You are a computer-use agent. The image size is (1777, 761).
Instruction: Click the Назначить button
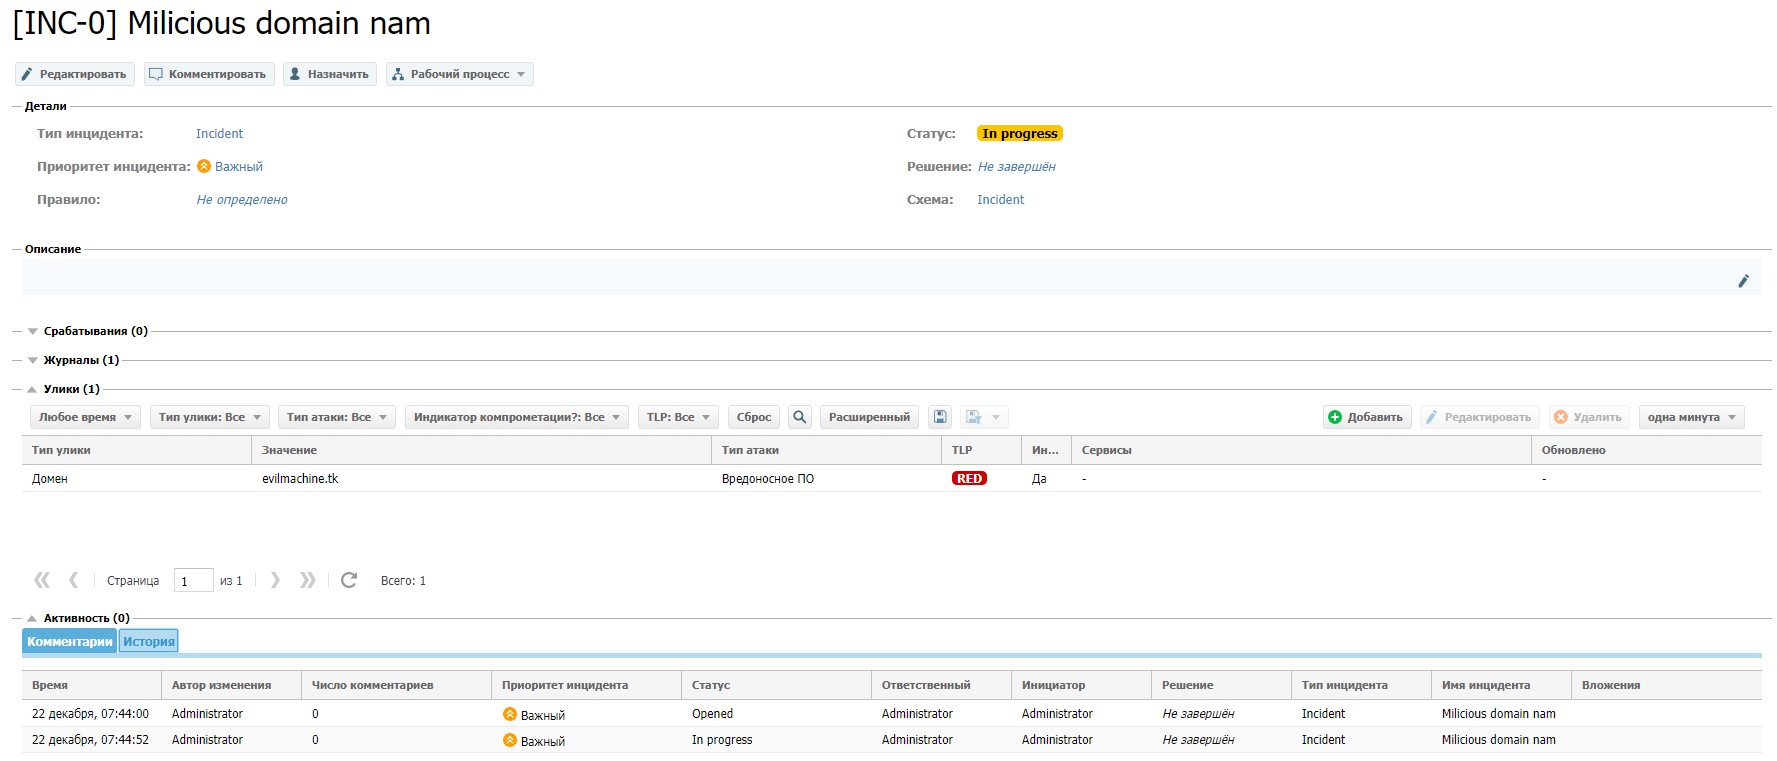(330, 74)
